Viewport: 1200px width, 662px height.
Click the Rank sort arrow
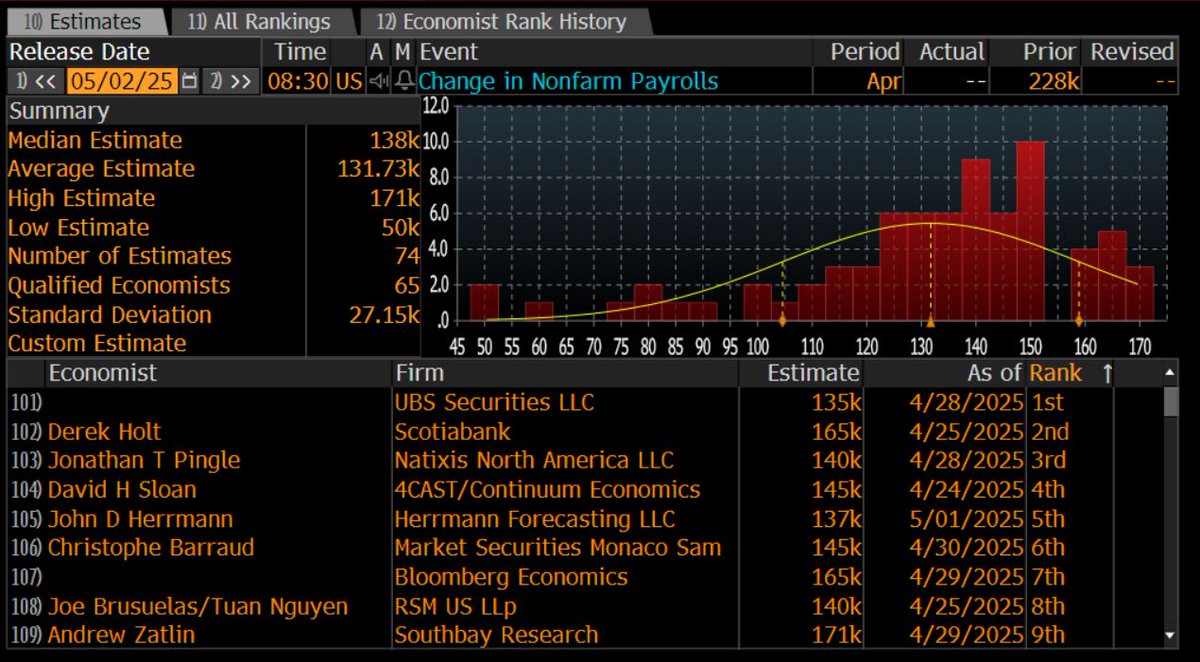click(1106, 373)
